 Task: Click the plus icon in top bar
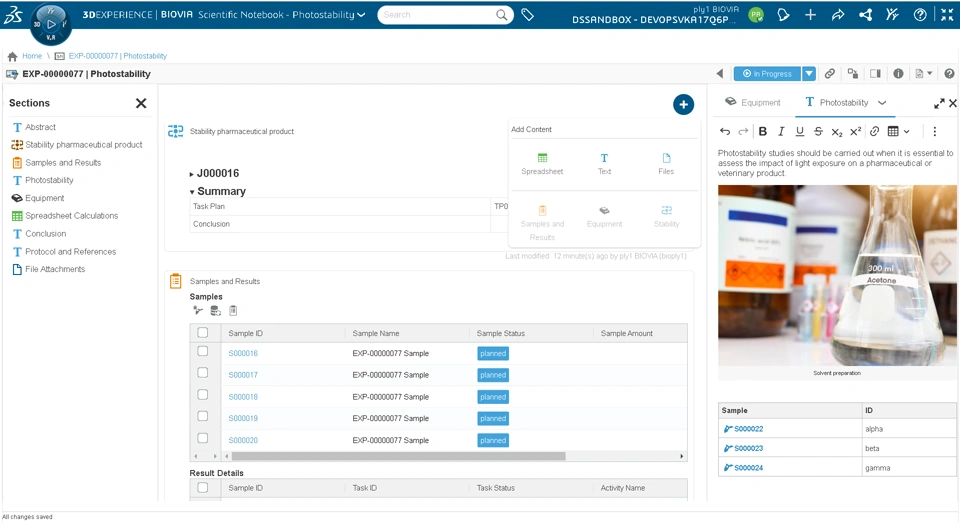810,15
